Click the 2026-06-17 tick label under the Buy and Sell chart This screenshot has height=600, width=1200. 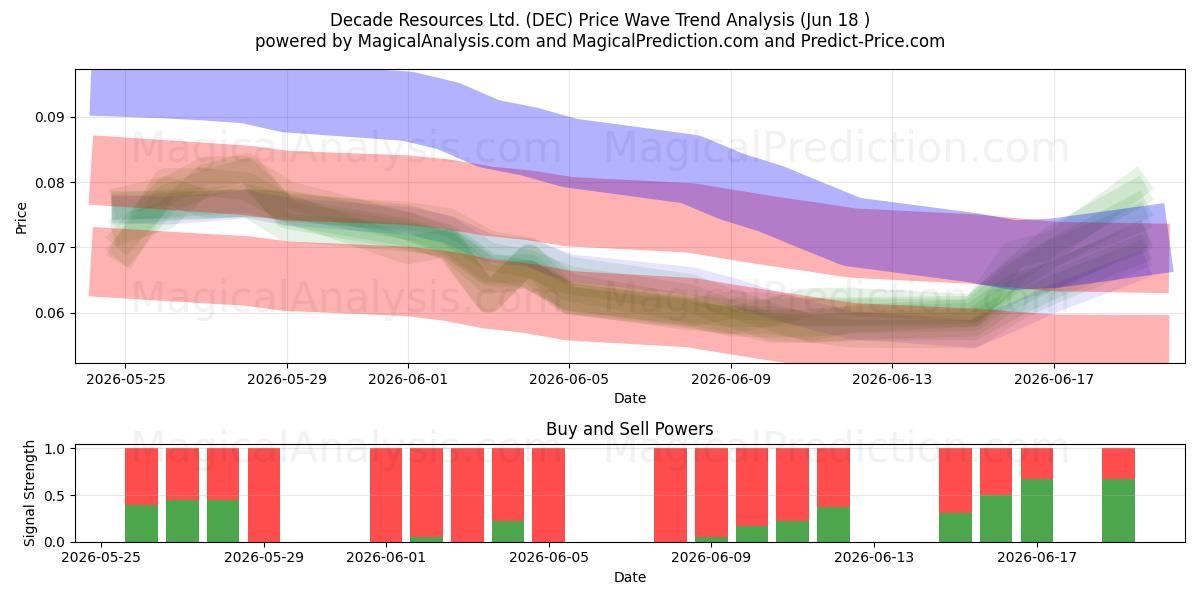pos(1037,558)
